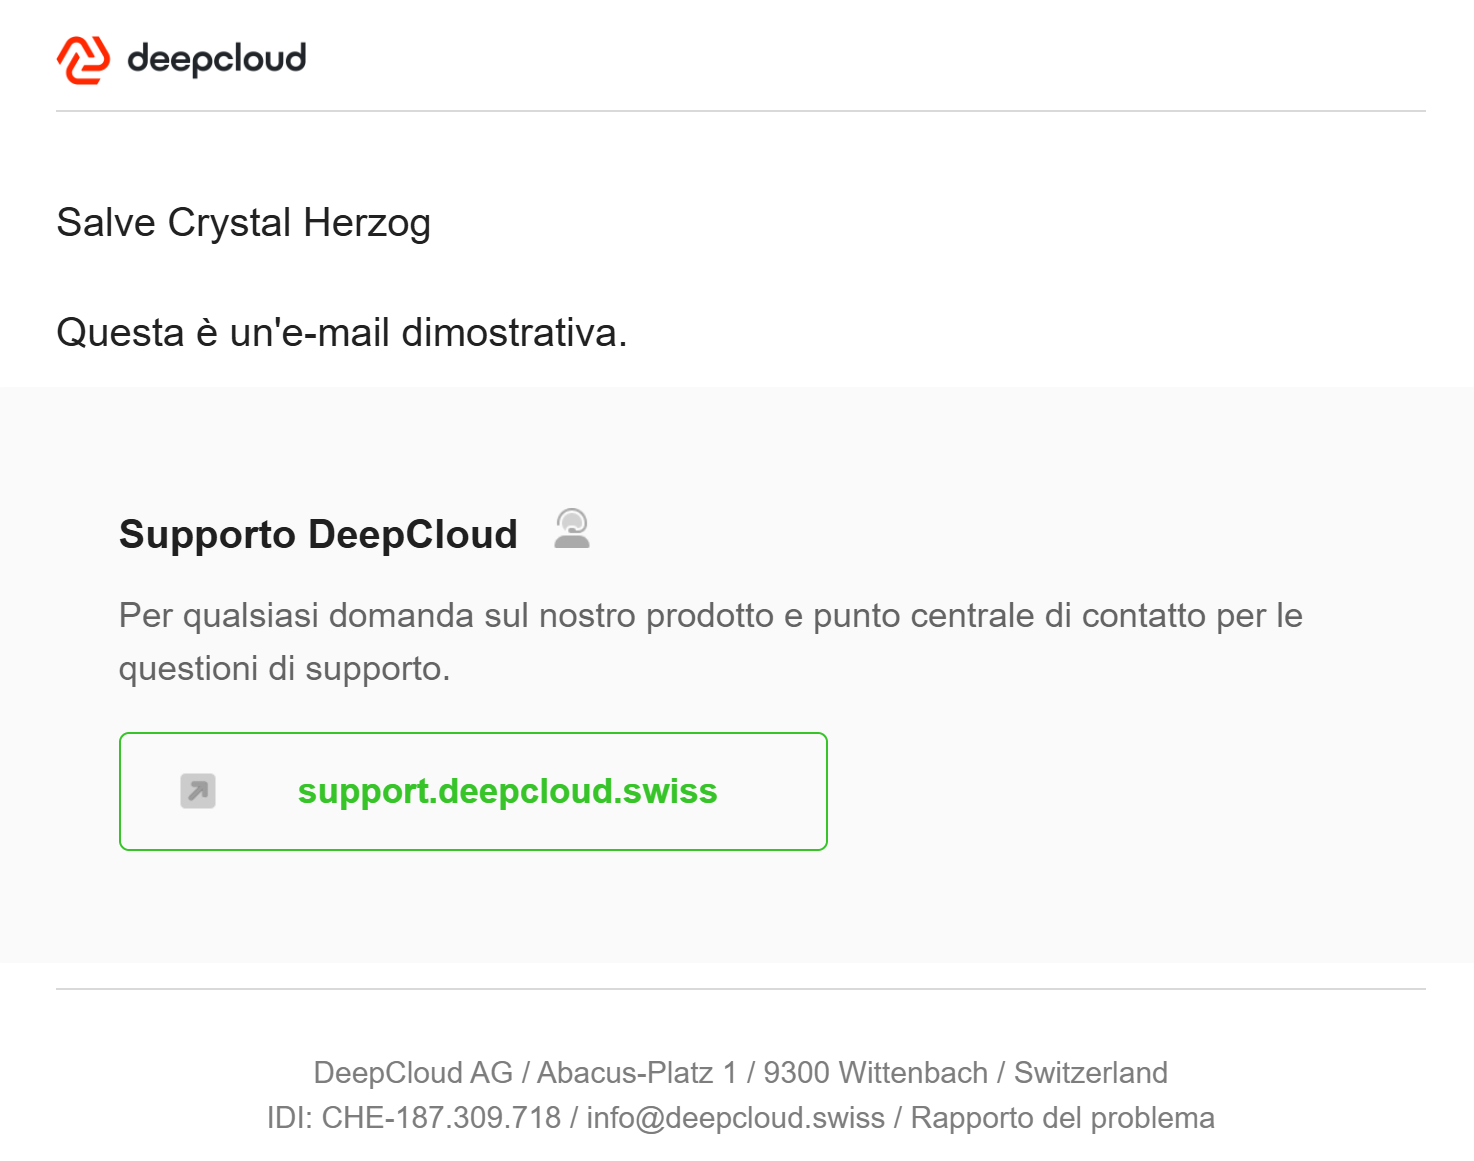The image size is (1474, 1161).
Task: Click the support description paragraph text
Action: [710, 642]
